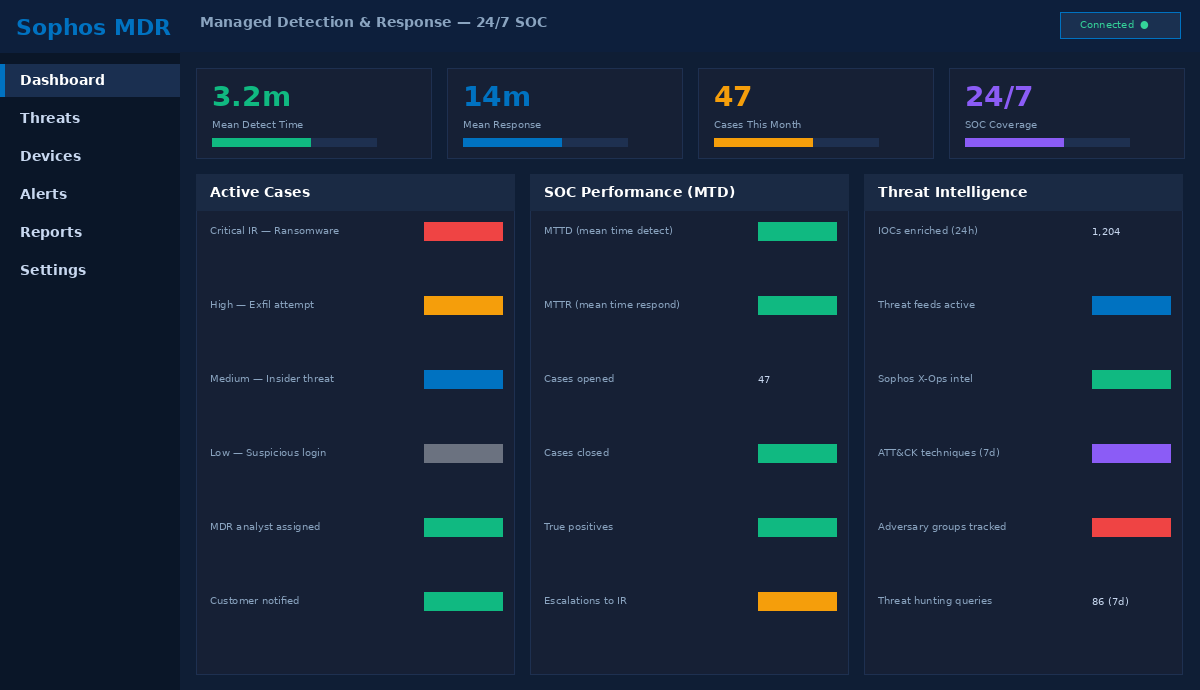This screenshot has width=1200, height=690.
Task: Select the High — Exfil attempt case label
Action: coord(262,305)
